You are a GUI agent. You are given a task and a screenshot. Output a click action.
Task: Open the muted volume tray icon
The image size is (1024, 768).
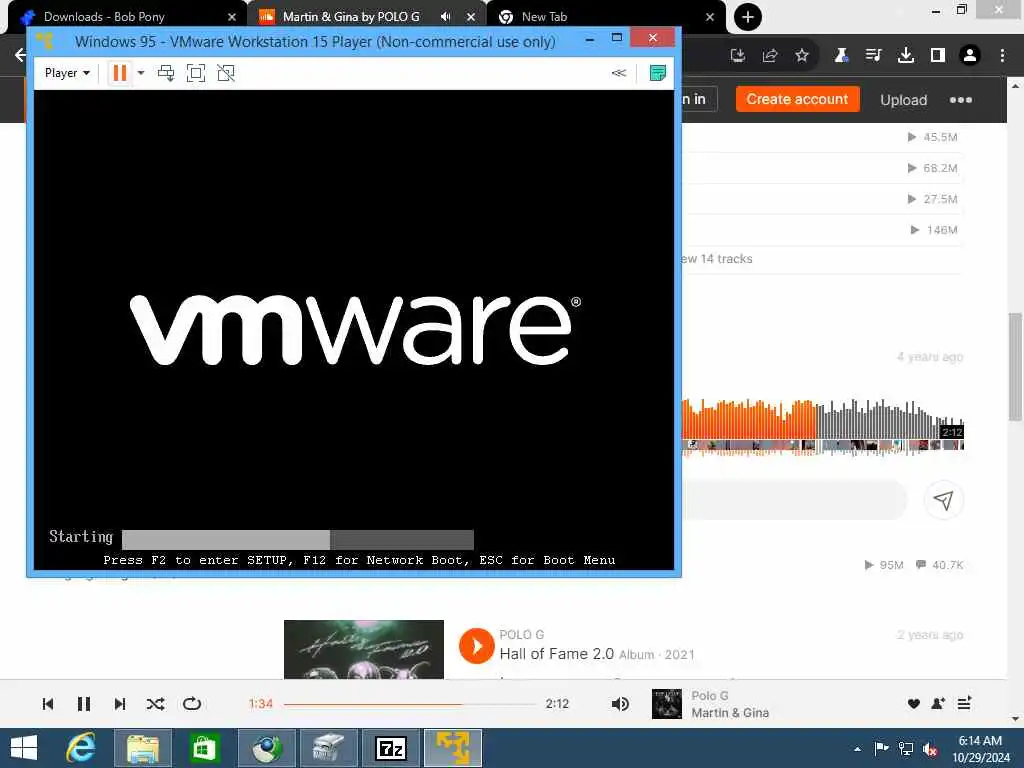click(931, 749)
